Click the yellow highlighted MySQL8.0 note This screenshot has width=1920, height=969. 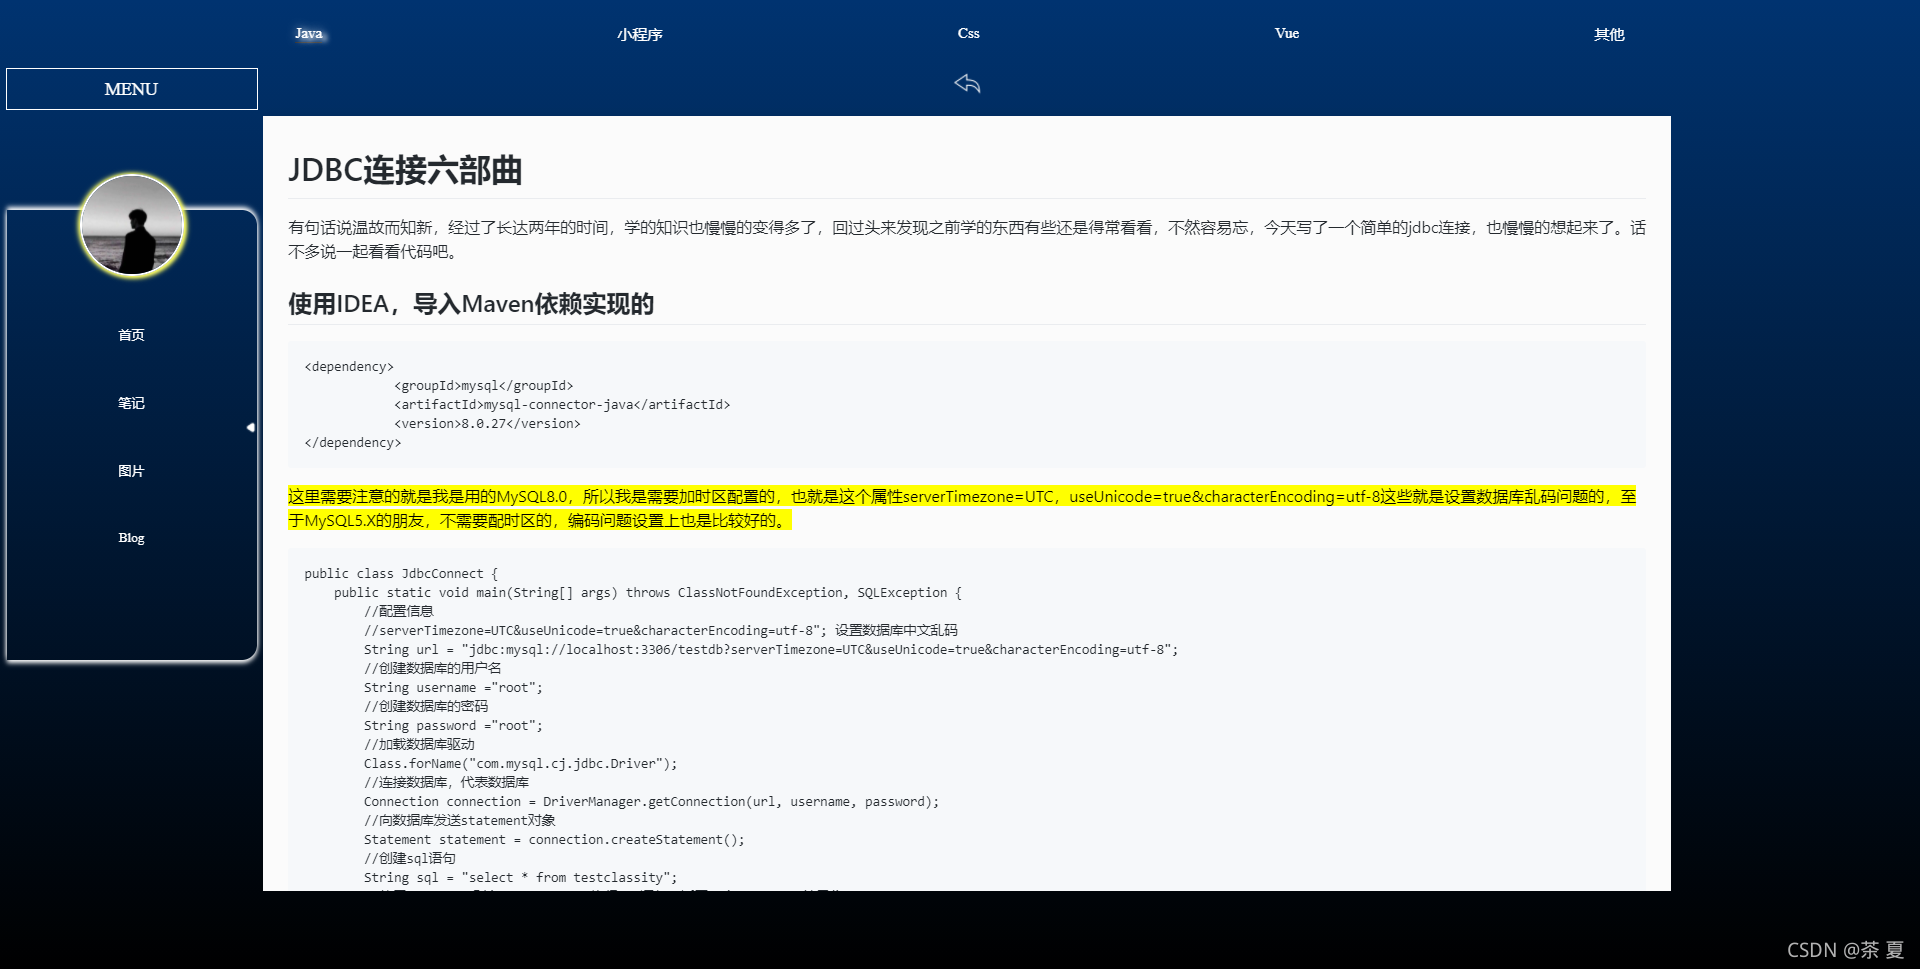pyautogui.click(x=962, y=508)
